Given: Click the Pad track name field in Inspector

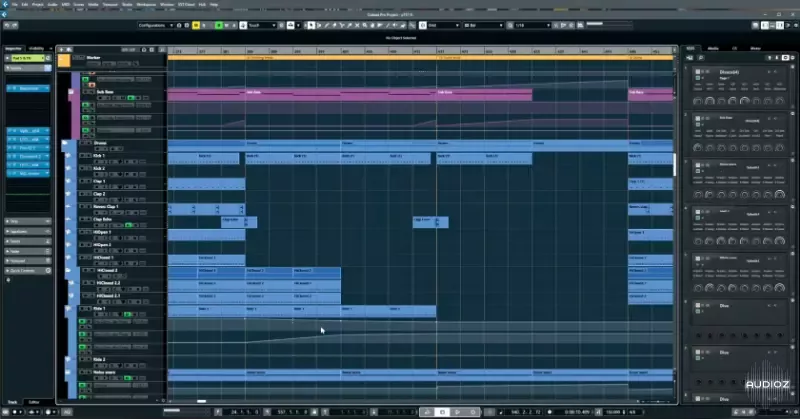Looking at the screenshot, I should [28, 58].
